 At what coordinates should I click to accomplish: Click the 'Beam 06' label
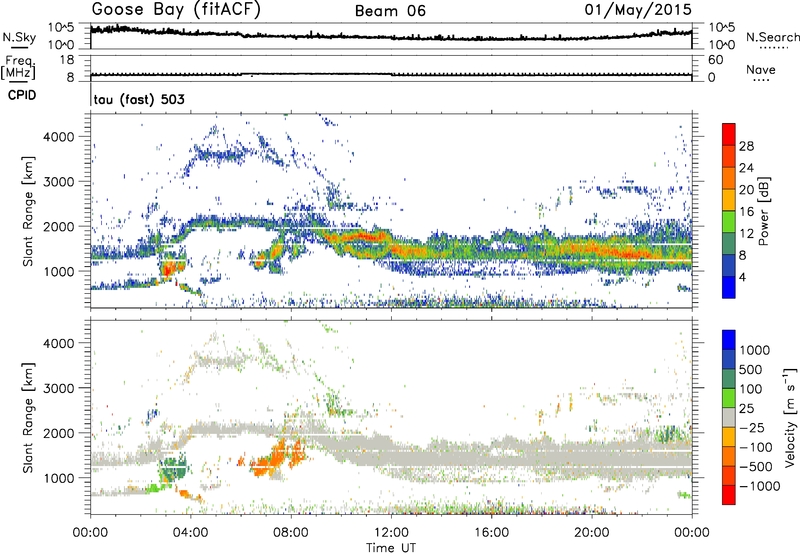tap(390, 11)
